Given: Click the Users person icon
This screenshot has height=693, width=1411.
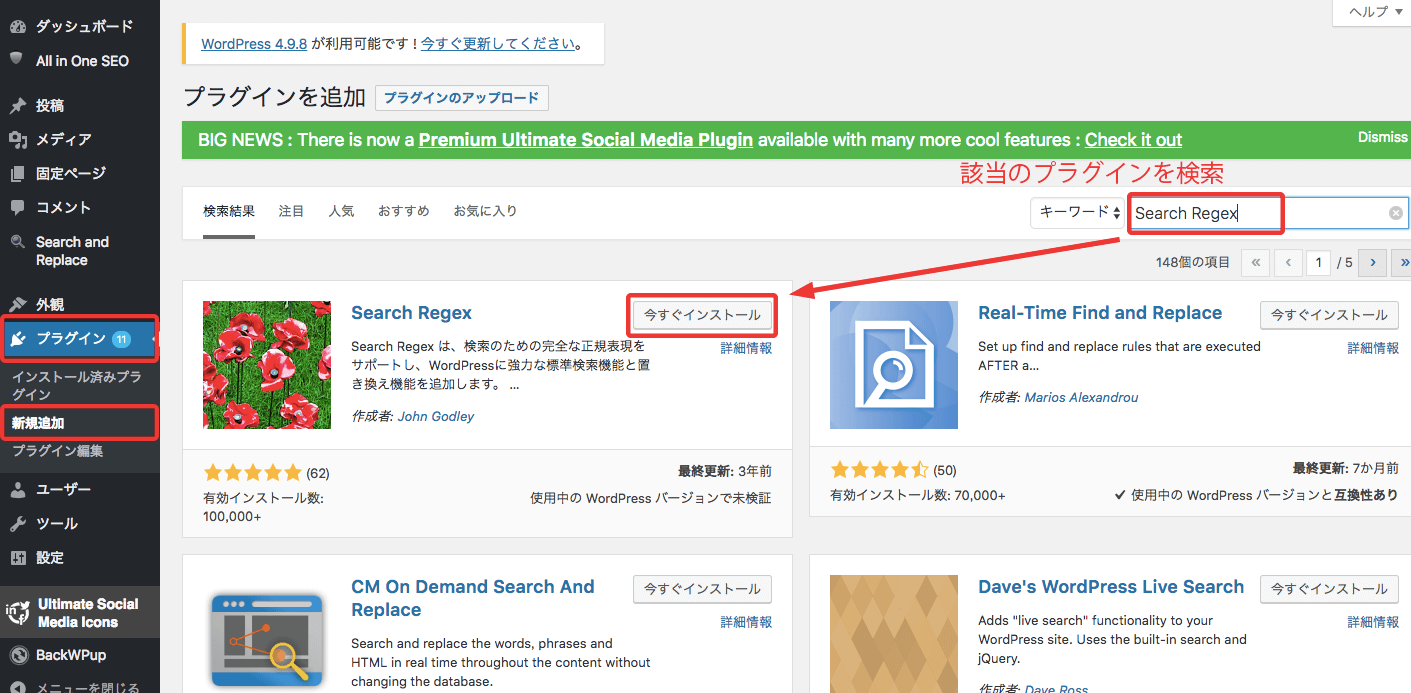Looking at the screenshot, I should pyautogui.click(x=17, y=489).
